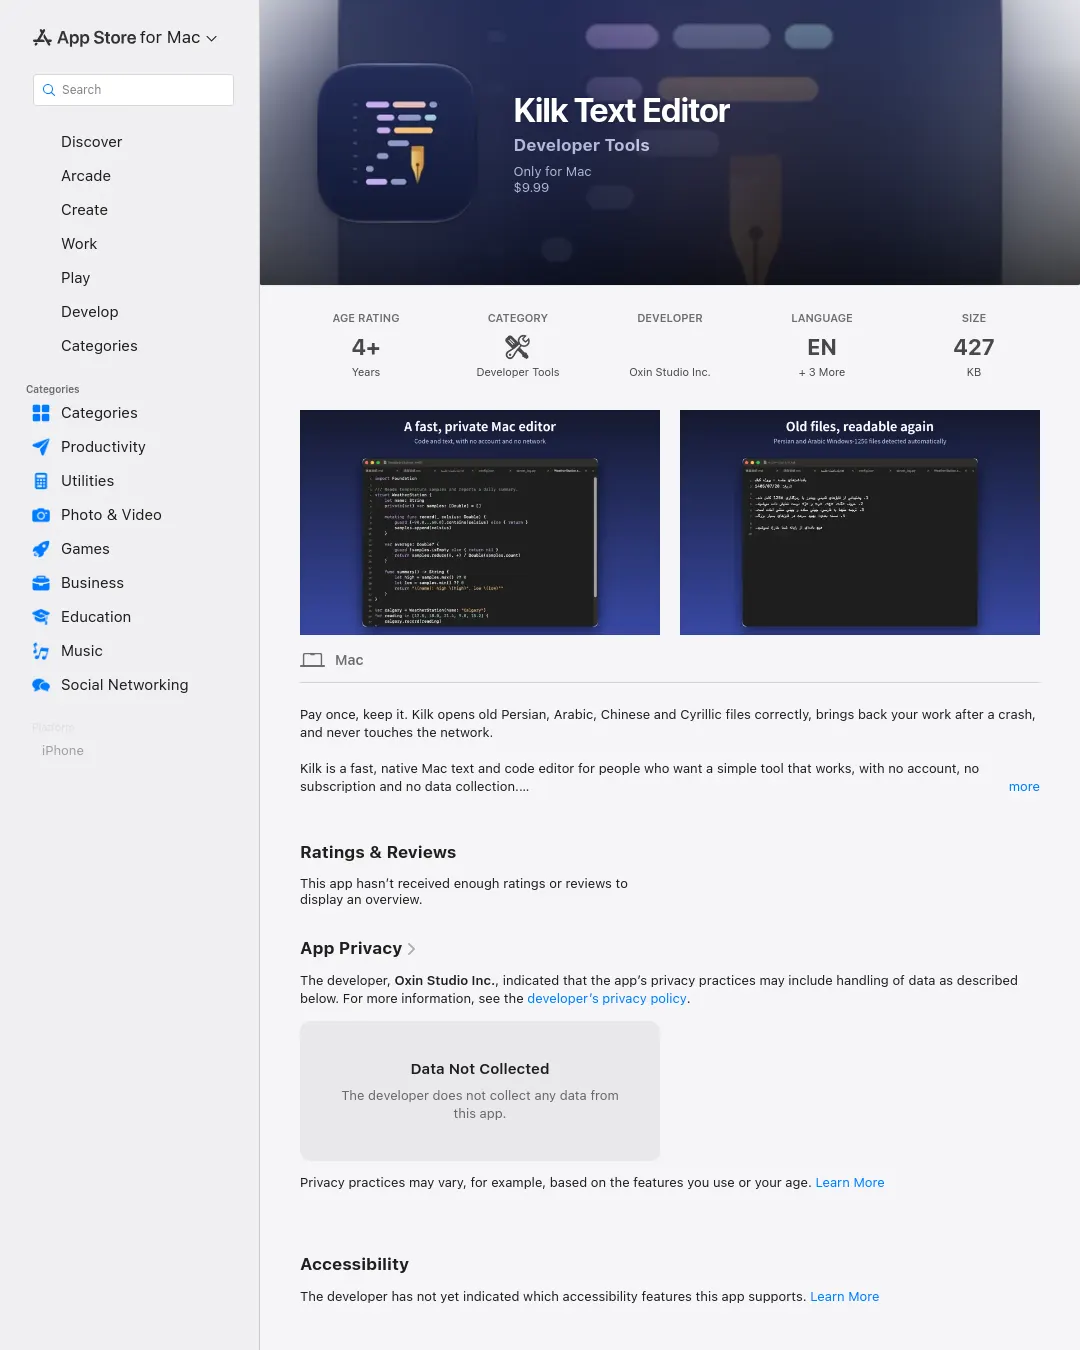This screenshot has width=1080, height=1350.
Task: Click the Utilities calculator icon
Action: pyautogui.click(x=41, y=481)
